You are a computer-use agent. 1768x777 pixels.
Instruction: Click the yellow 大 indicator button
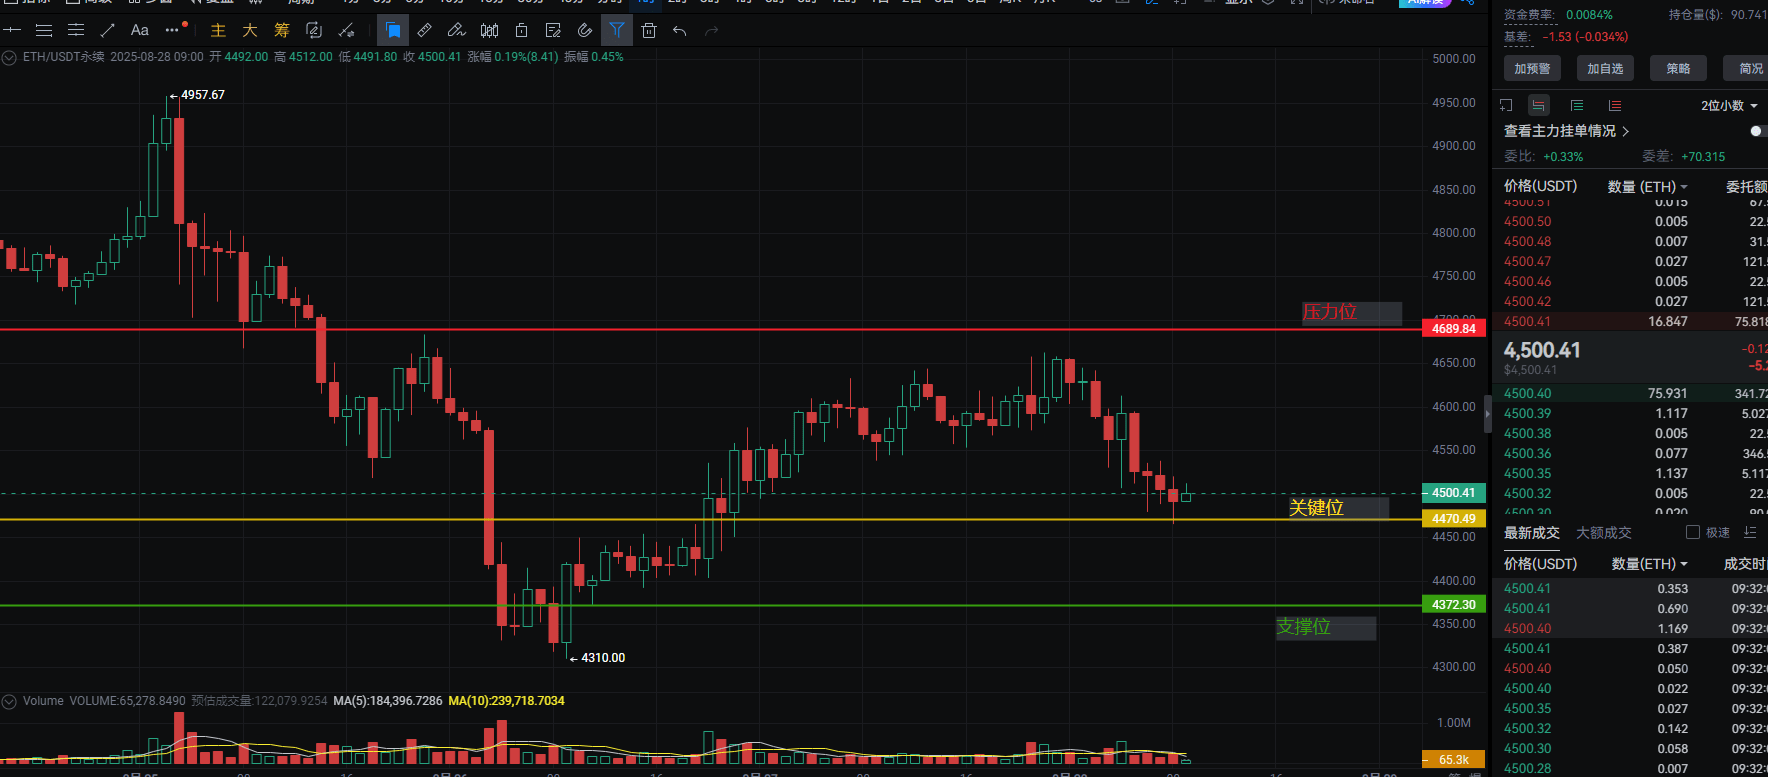[250, 30]
